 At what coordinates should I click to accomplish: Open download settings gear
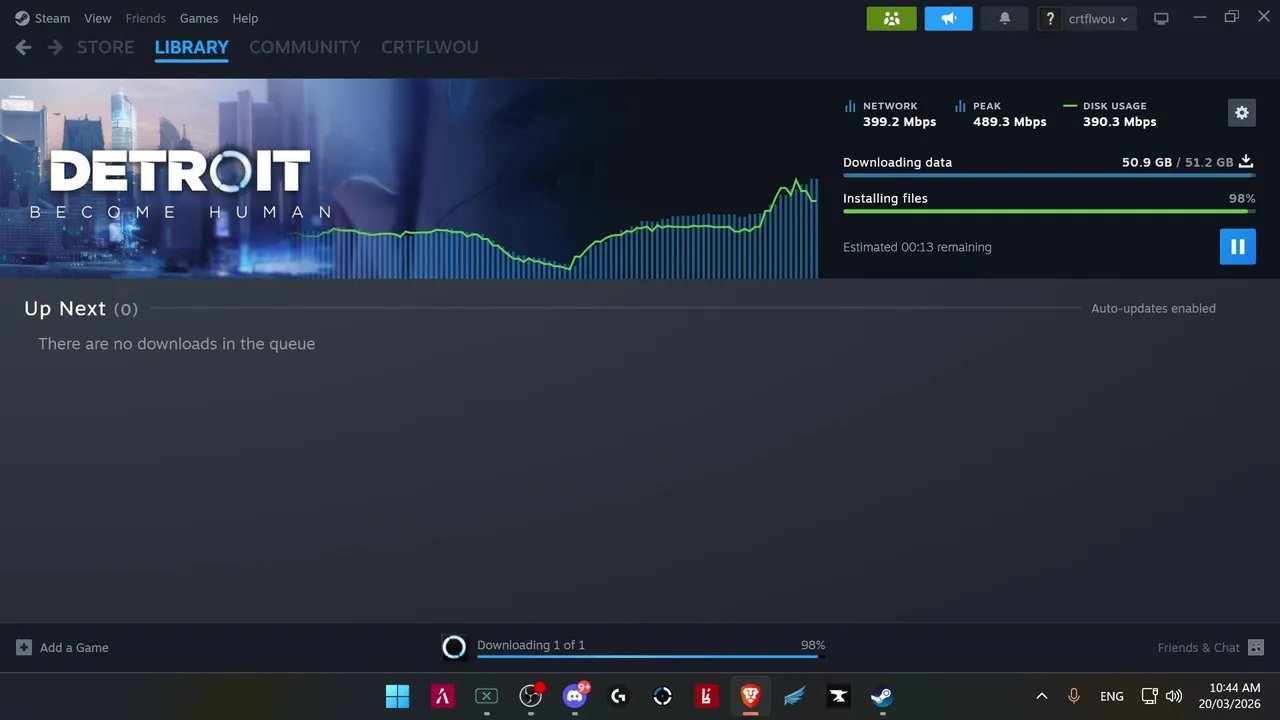point(1242,113)
